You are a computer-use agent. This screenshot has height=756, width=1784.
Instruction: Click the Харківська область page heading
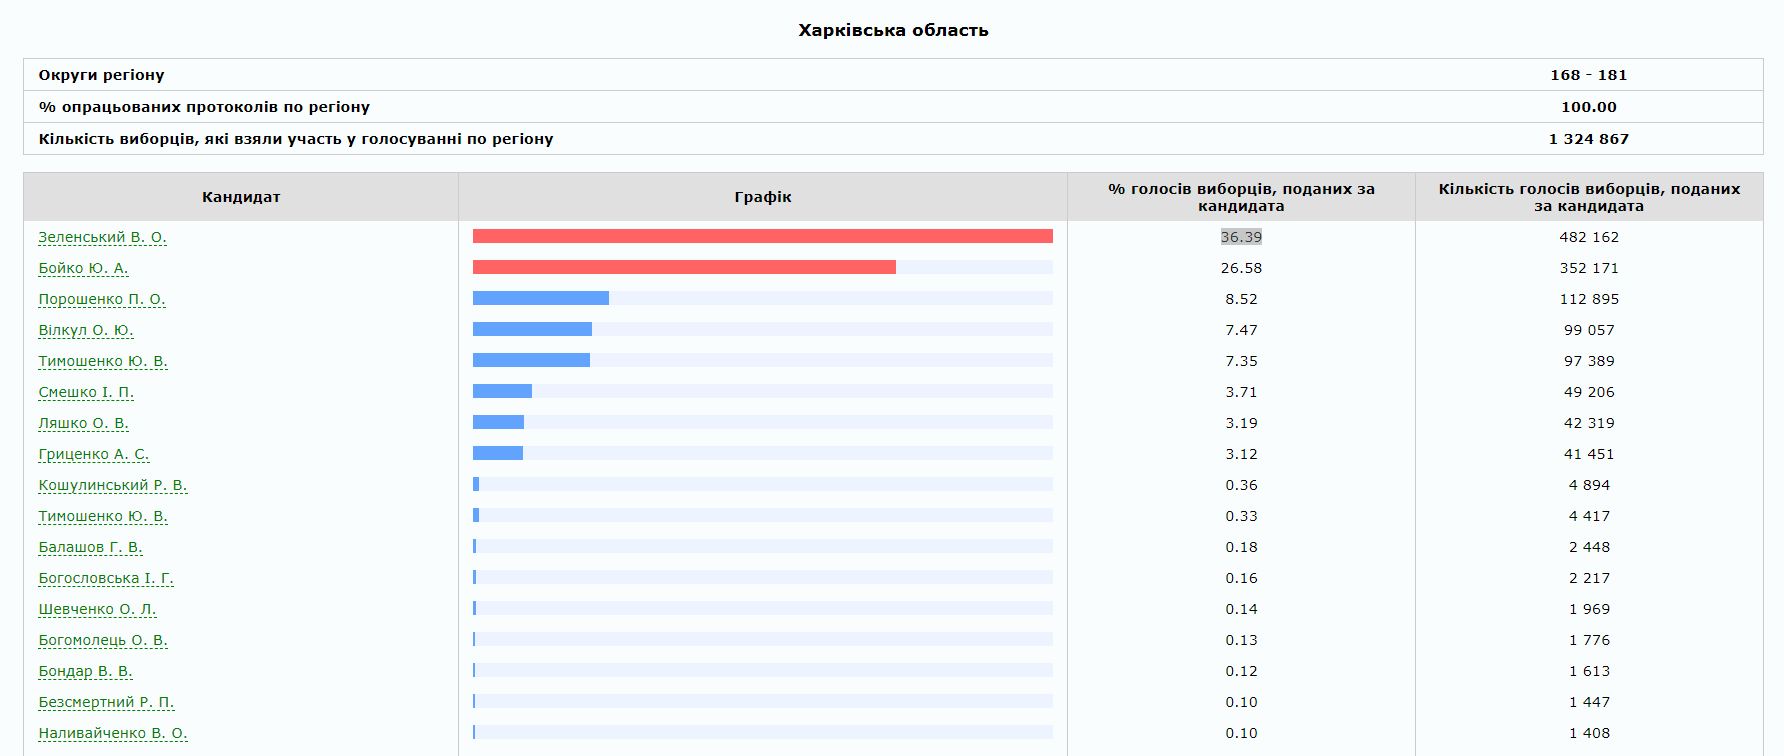(893, 30)
